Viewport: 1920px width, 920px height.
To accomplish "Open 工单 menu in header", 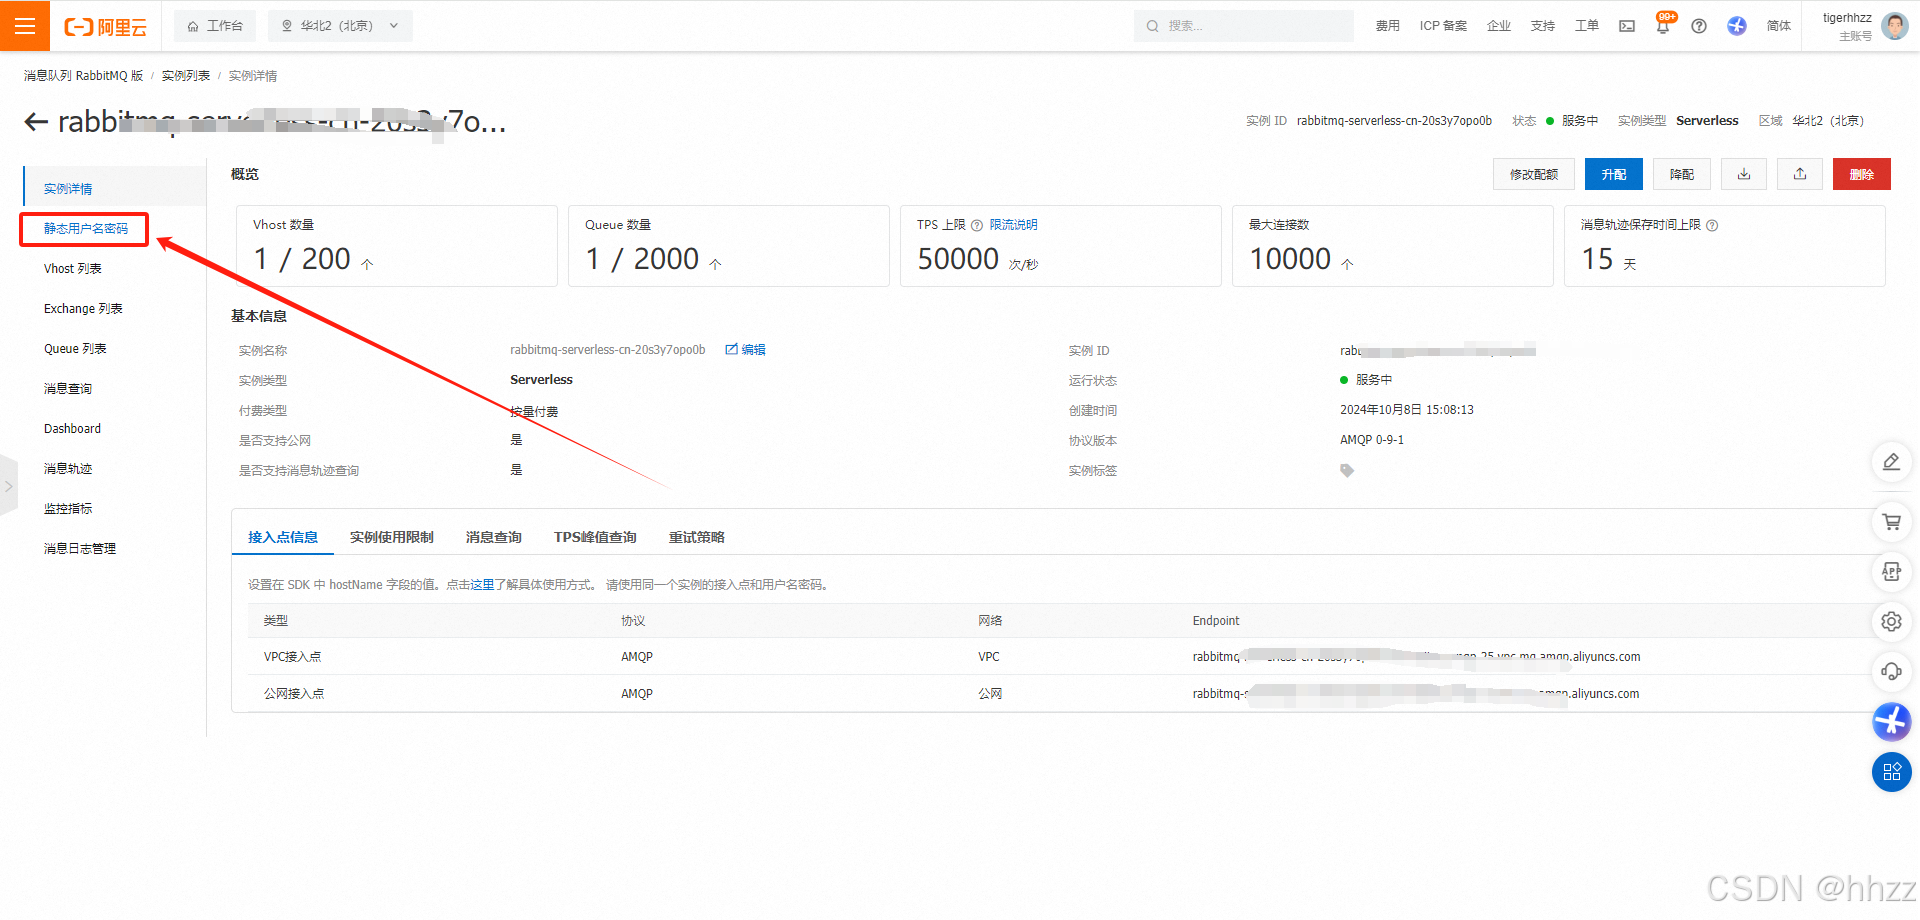I will point(1587,26).
